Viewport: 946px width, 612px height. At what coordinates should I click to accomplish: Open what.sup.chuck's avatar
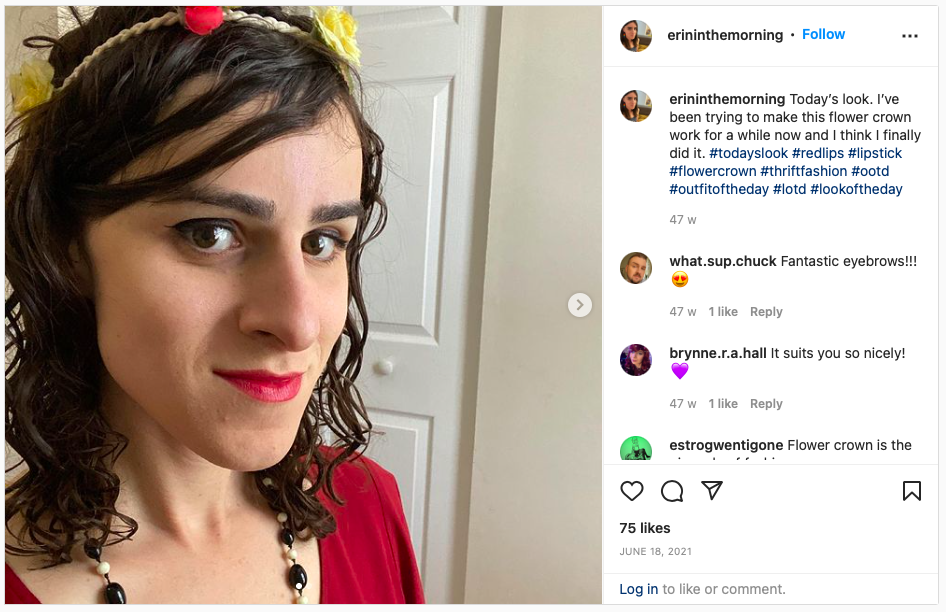pos(636,268)
